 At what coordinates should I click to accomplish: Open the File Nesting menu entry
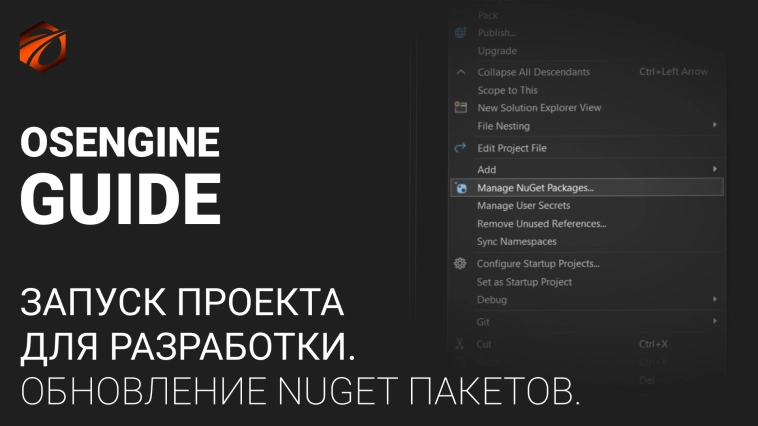click(504, 126)
